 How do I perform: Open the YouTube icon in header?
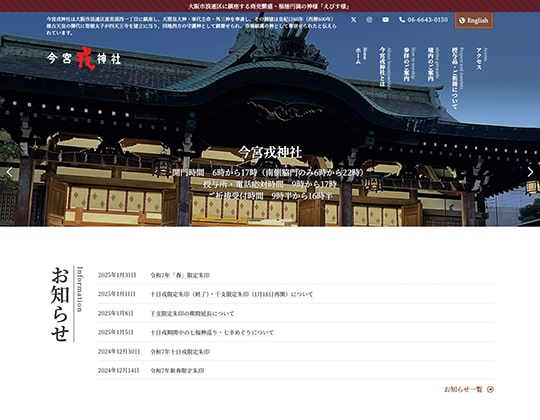(x=385, y=20)
